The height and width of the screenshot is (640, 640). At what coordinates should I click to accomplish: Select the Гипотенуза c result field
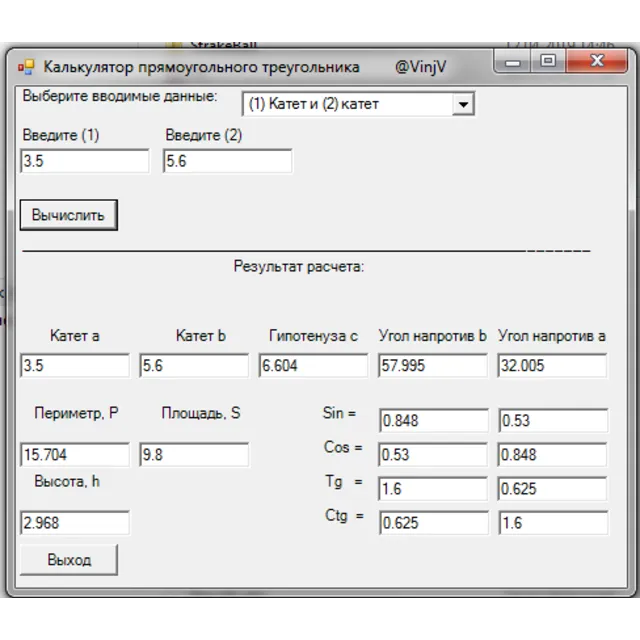313,365
